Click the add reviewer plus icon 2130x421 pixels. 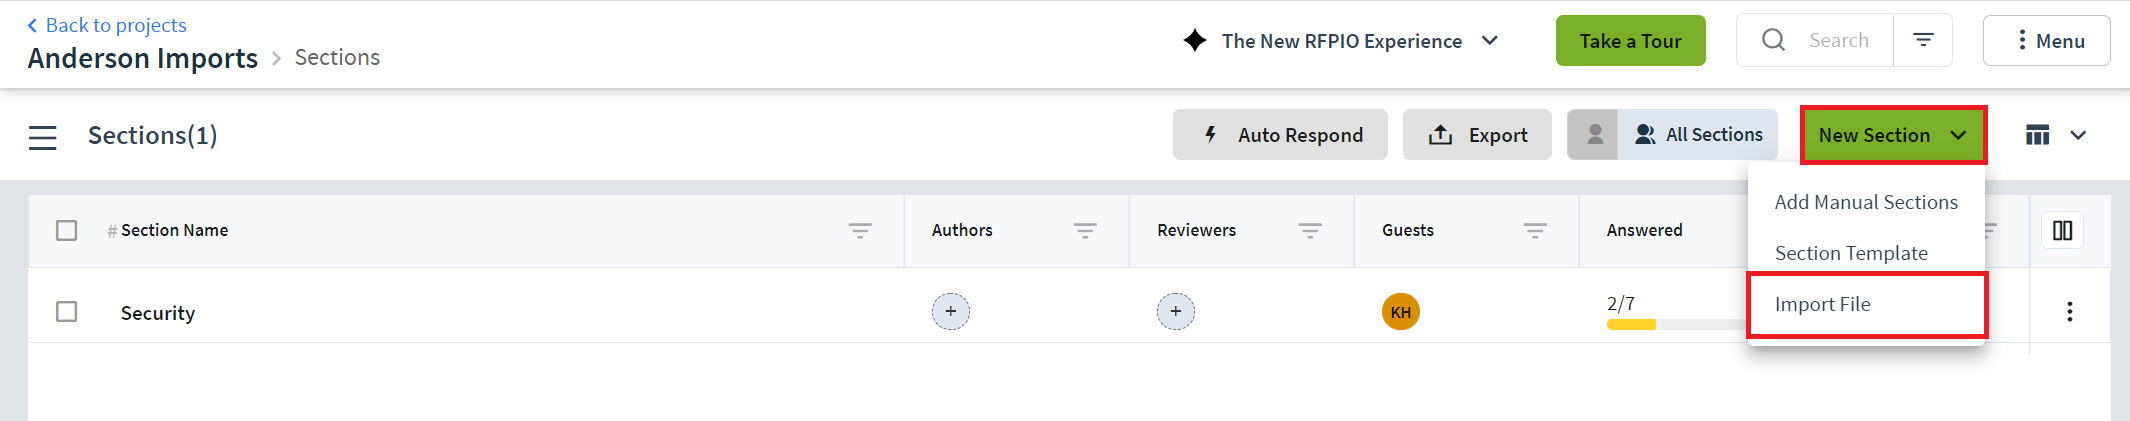coord(1175,312)
